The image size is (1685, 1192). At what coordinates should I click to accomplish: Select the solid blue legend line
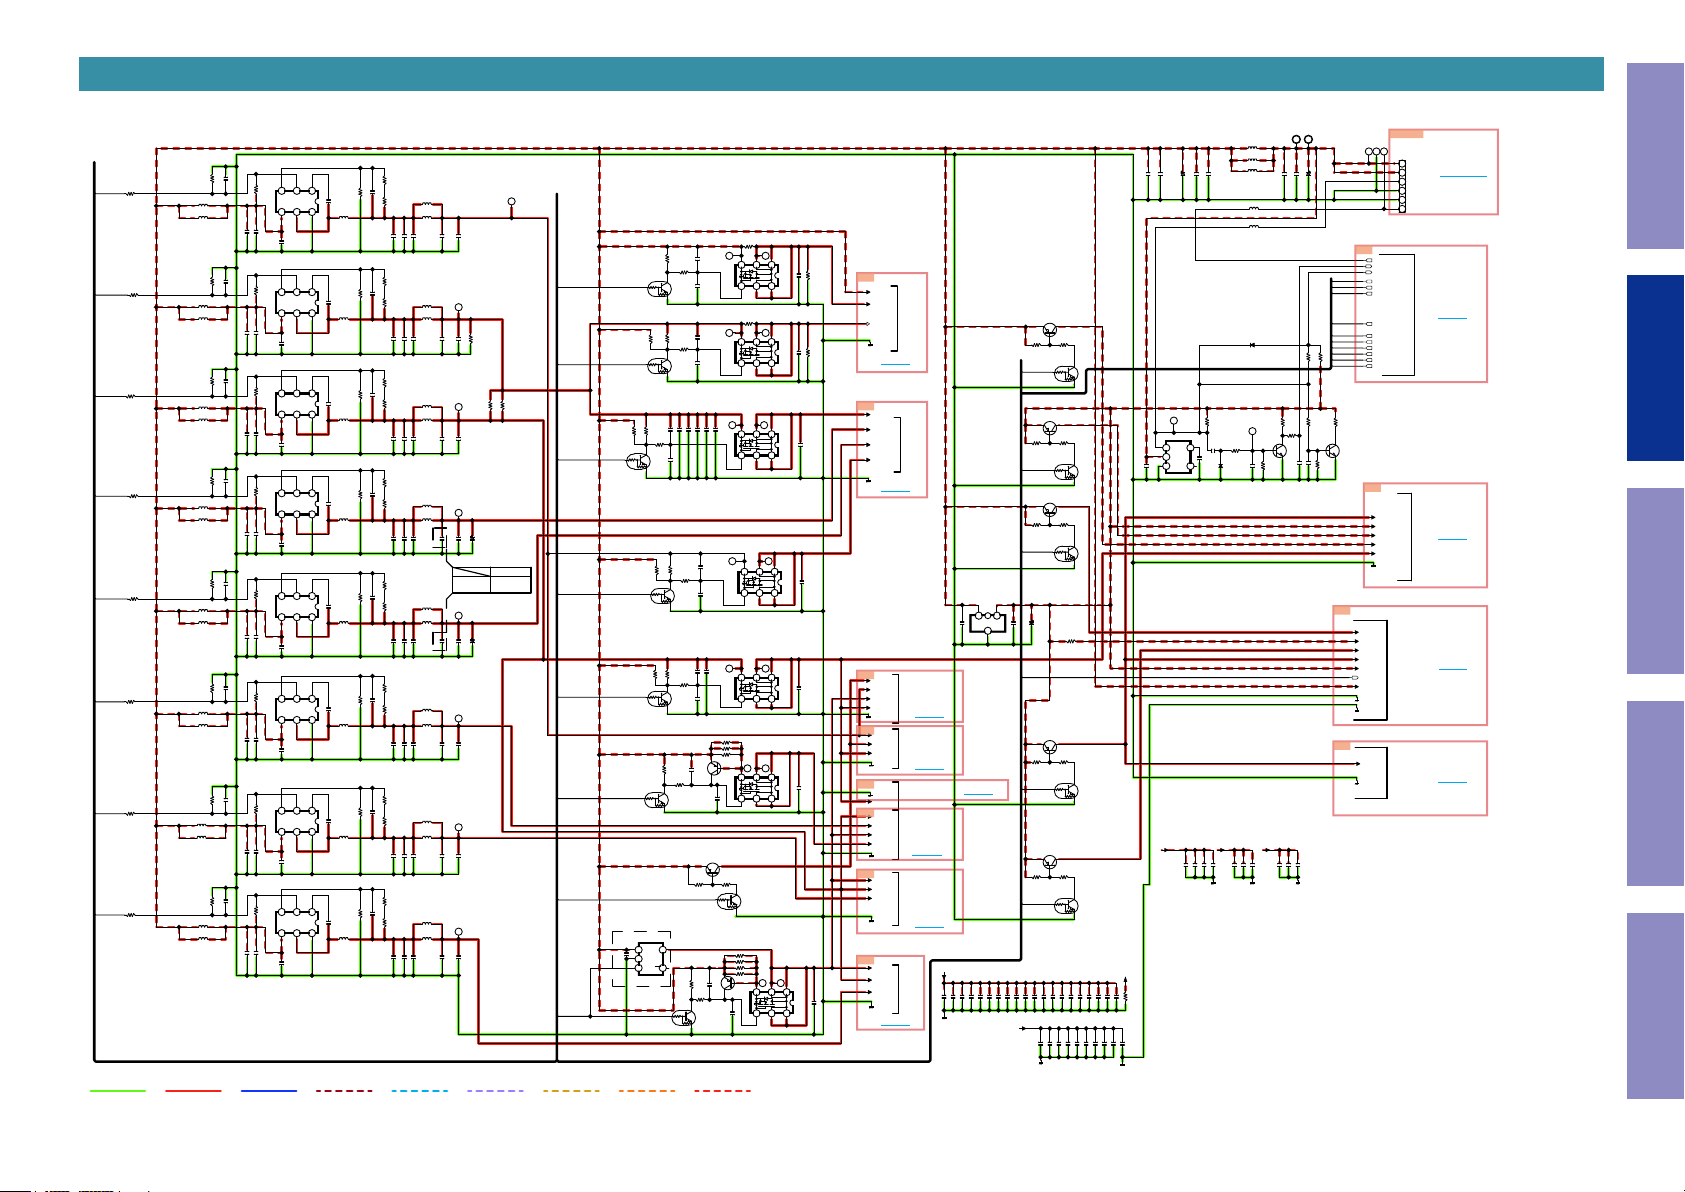point(269,1091)
